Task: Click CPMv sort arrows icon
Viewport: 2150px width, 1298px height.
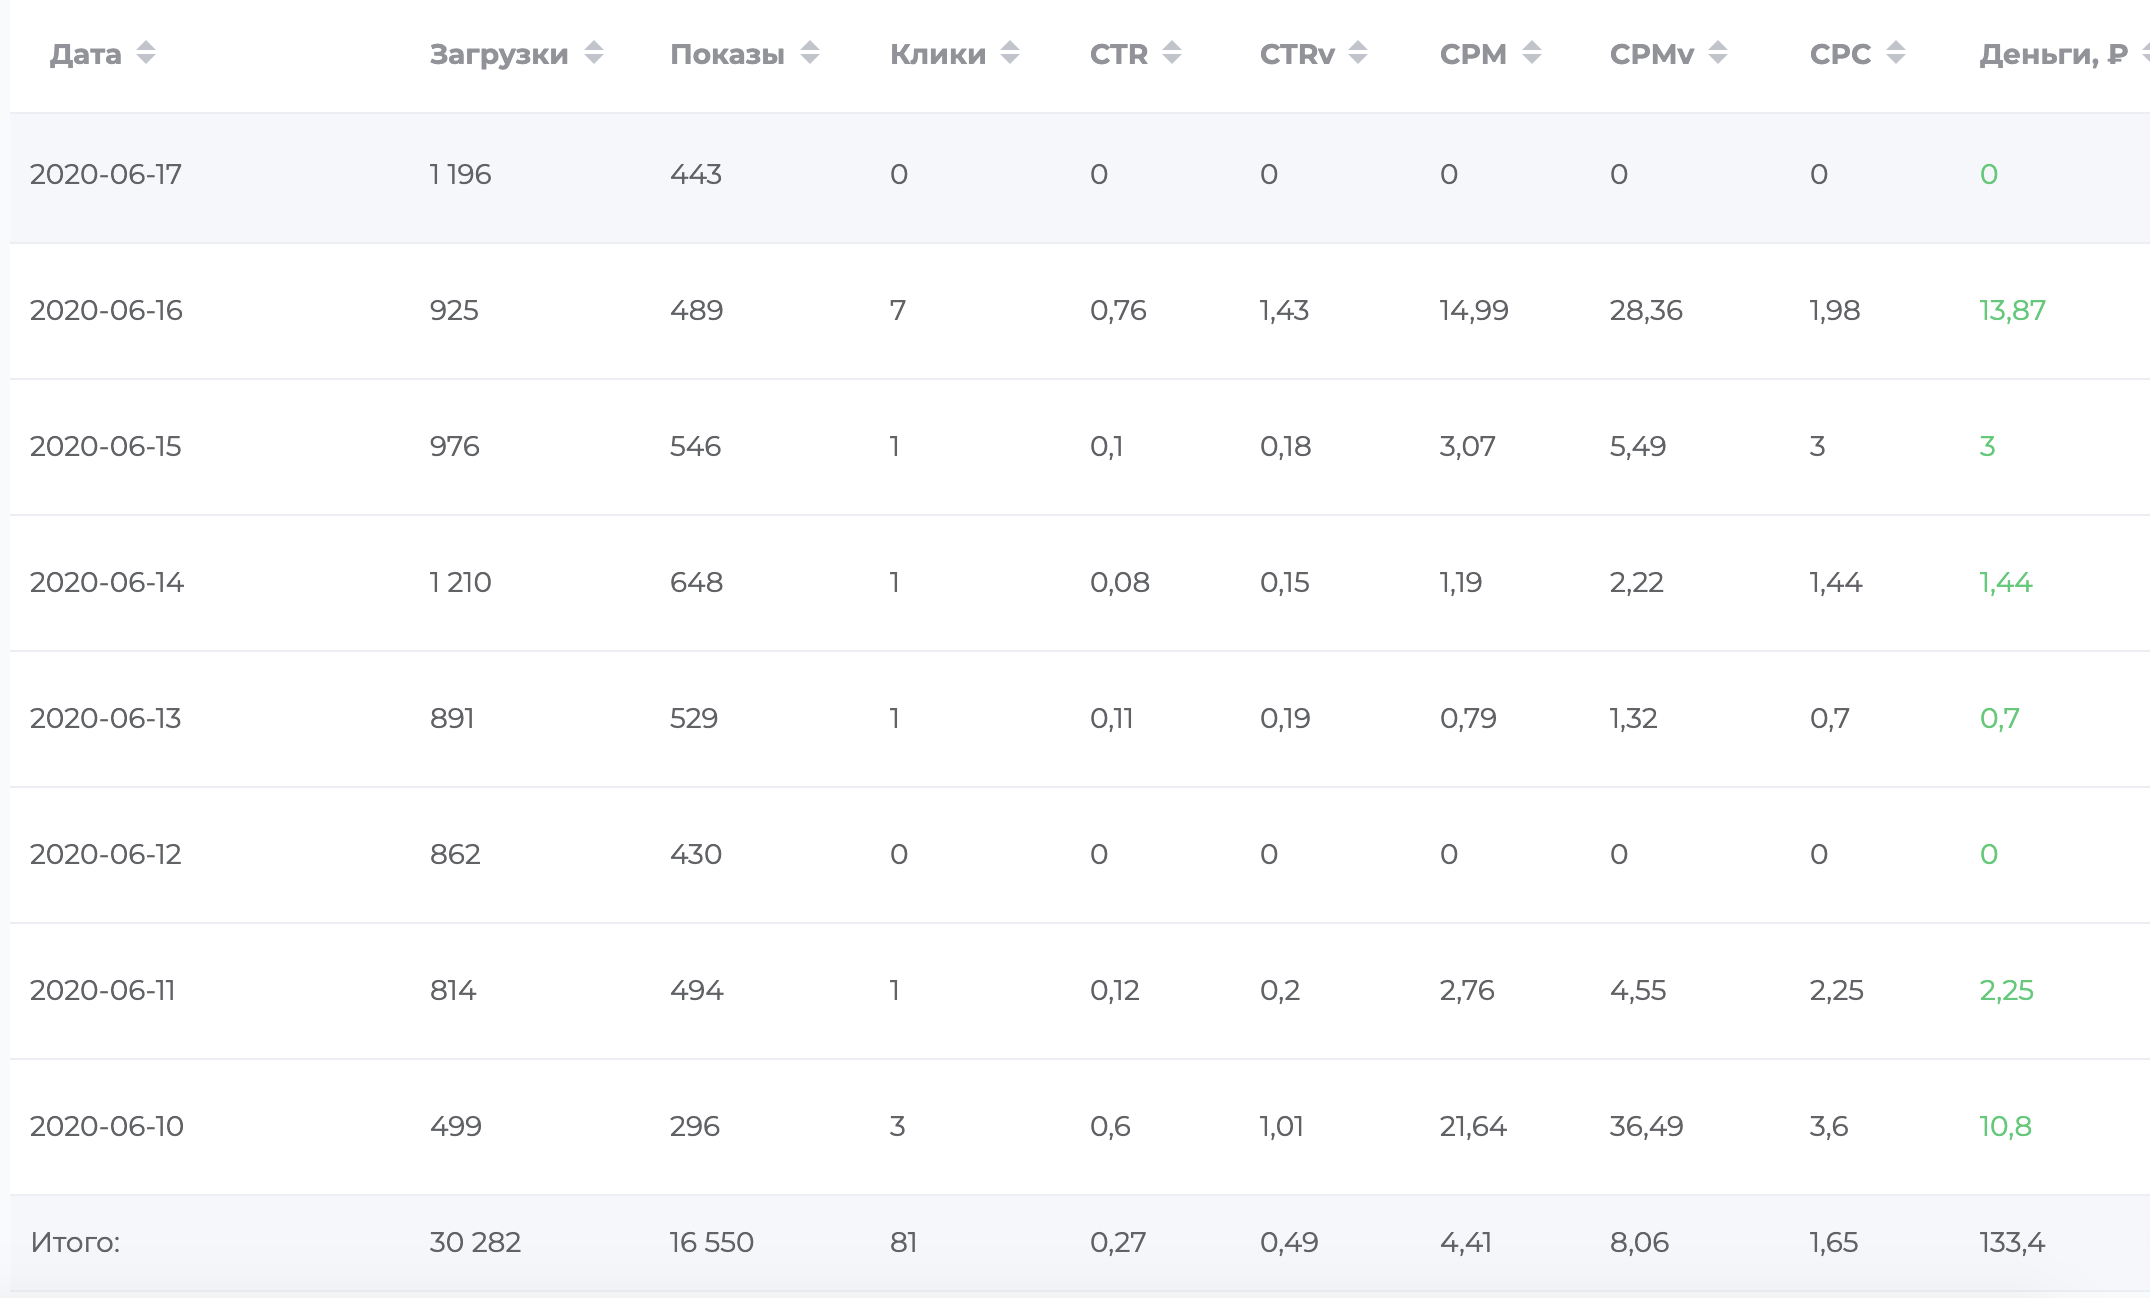Action: [x=1718, y=53]
